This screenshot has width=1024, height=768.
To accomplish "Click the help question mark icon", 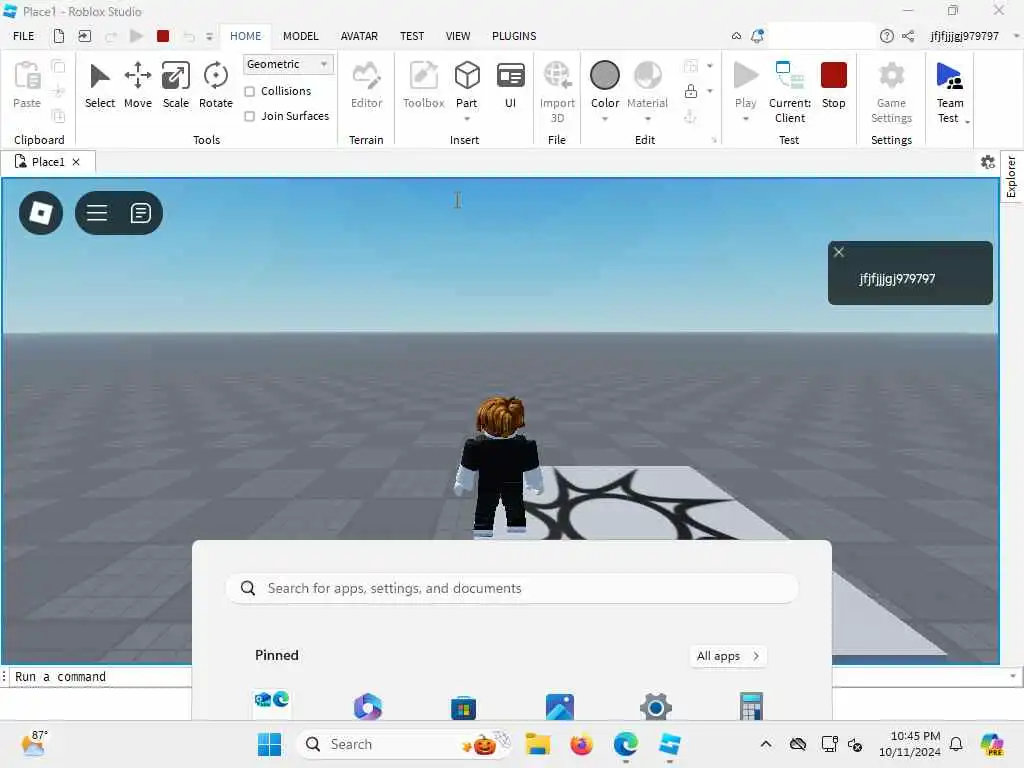I will pyautogui.click(x=886, y=36).
